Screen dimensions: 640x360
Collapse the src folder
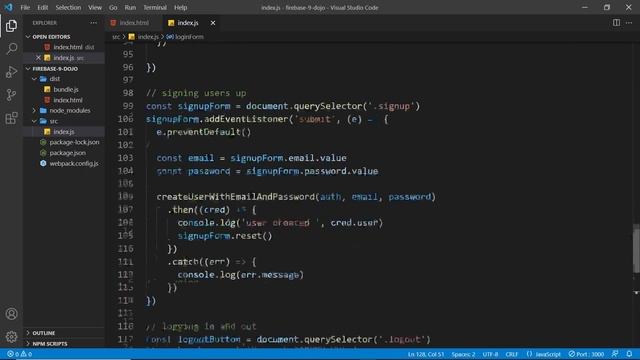pyautogui.click(x=53, y=121)
